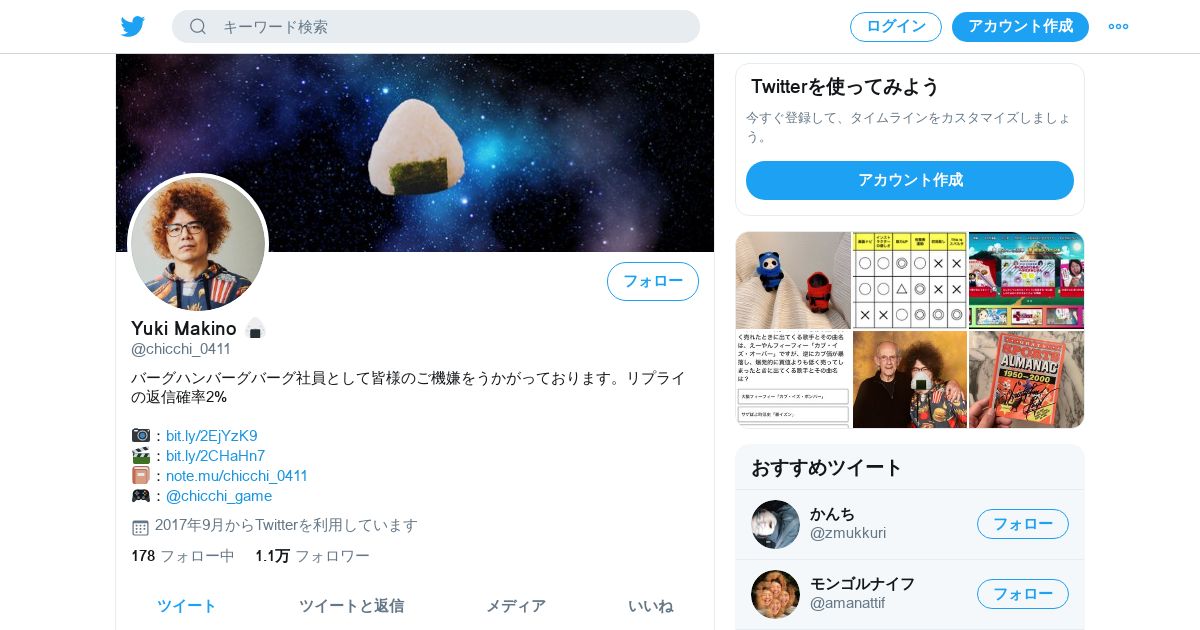Follow Yuki Makino with the フォロー button
The height and width of the screenshot is (630, 1200).
pyautogui.click(x=653, y=281)
